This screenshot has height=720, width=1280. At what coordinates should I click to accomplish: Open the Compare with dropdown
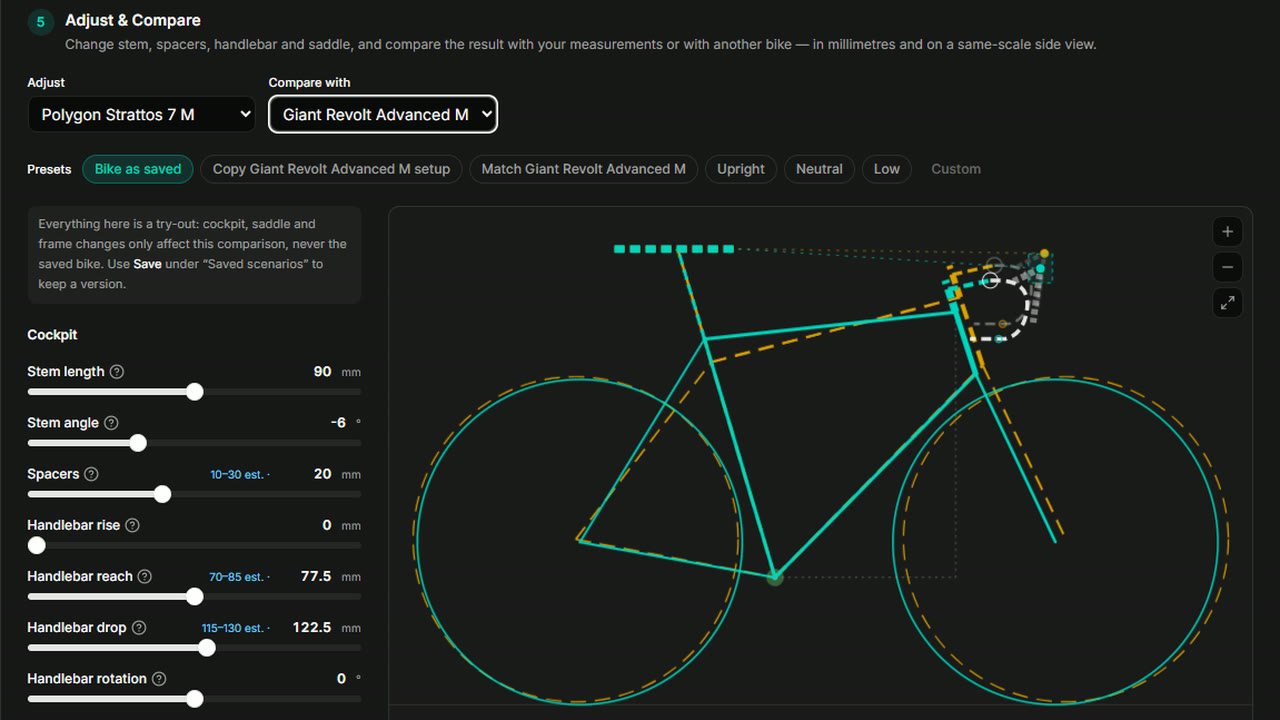pos(383,115)
